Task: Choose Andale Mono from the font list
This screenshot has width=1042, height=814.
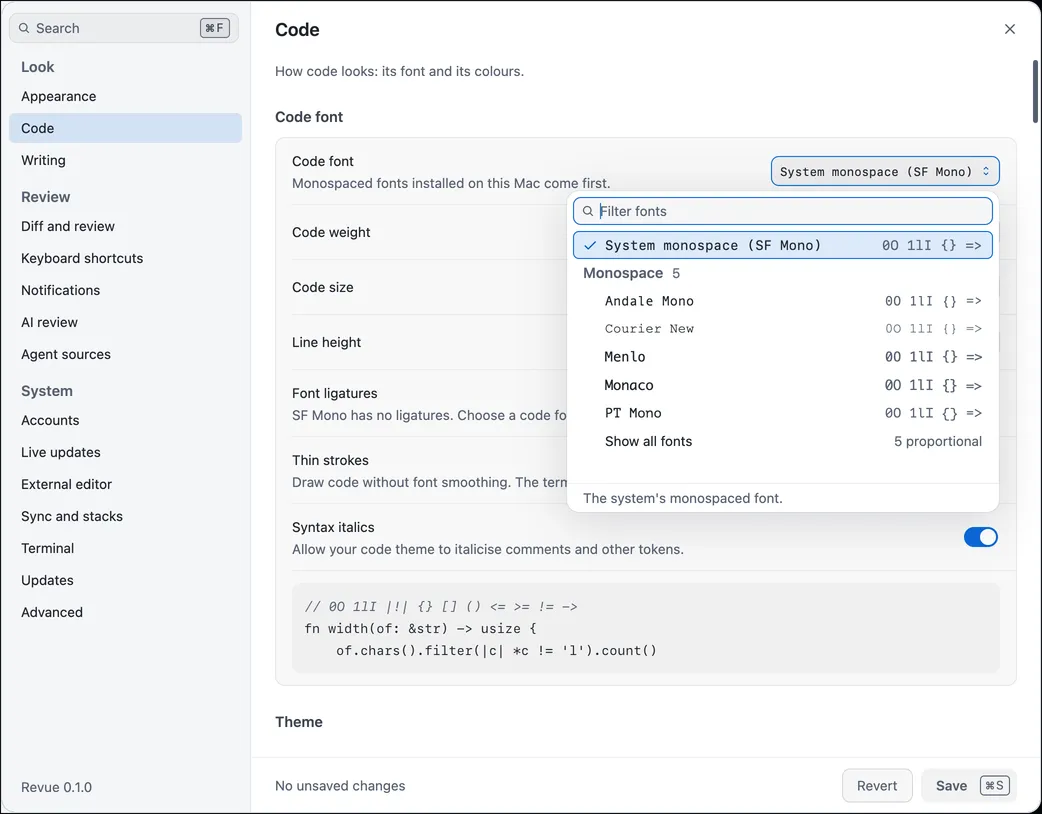Action: click(782, 301)
